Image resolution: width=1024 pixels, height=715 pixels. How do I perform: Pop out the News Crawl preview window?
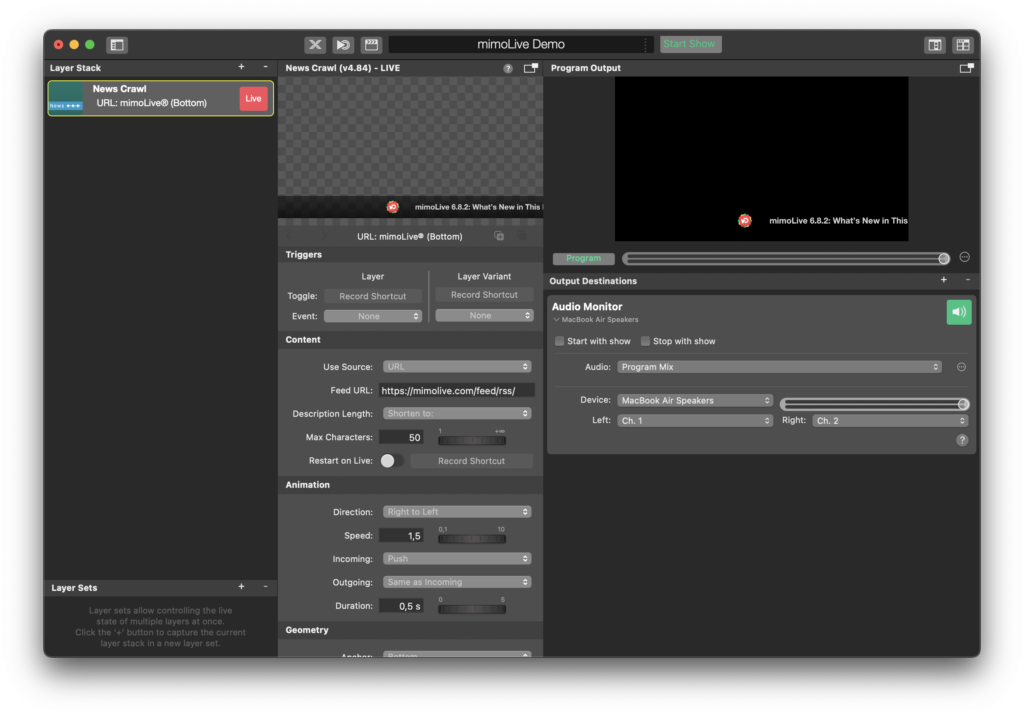pyautogui.click(x=530, y=68)
